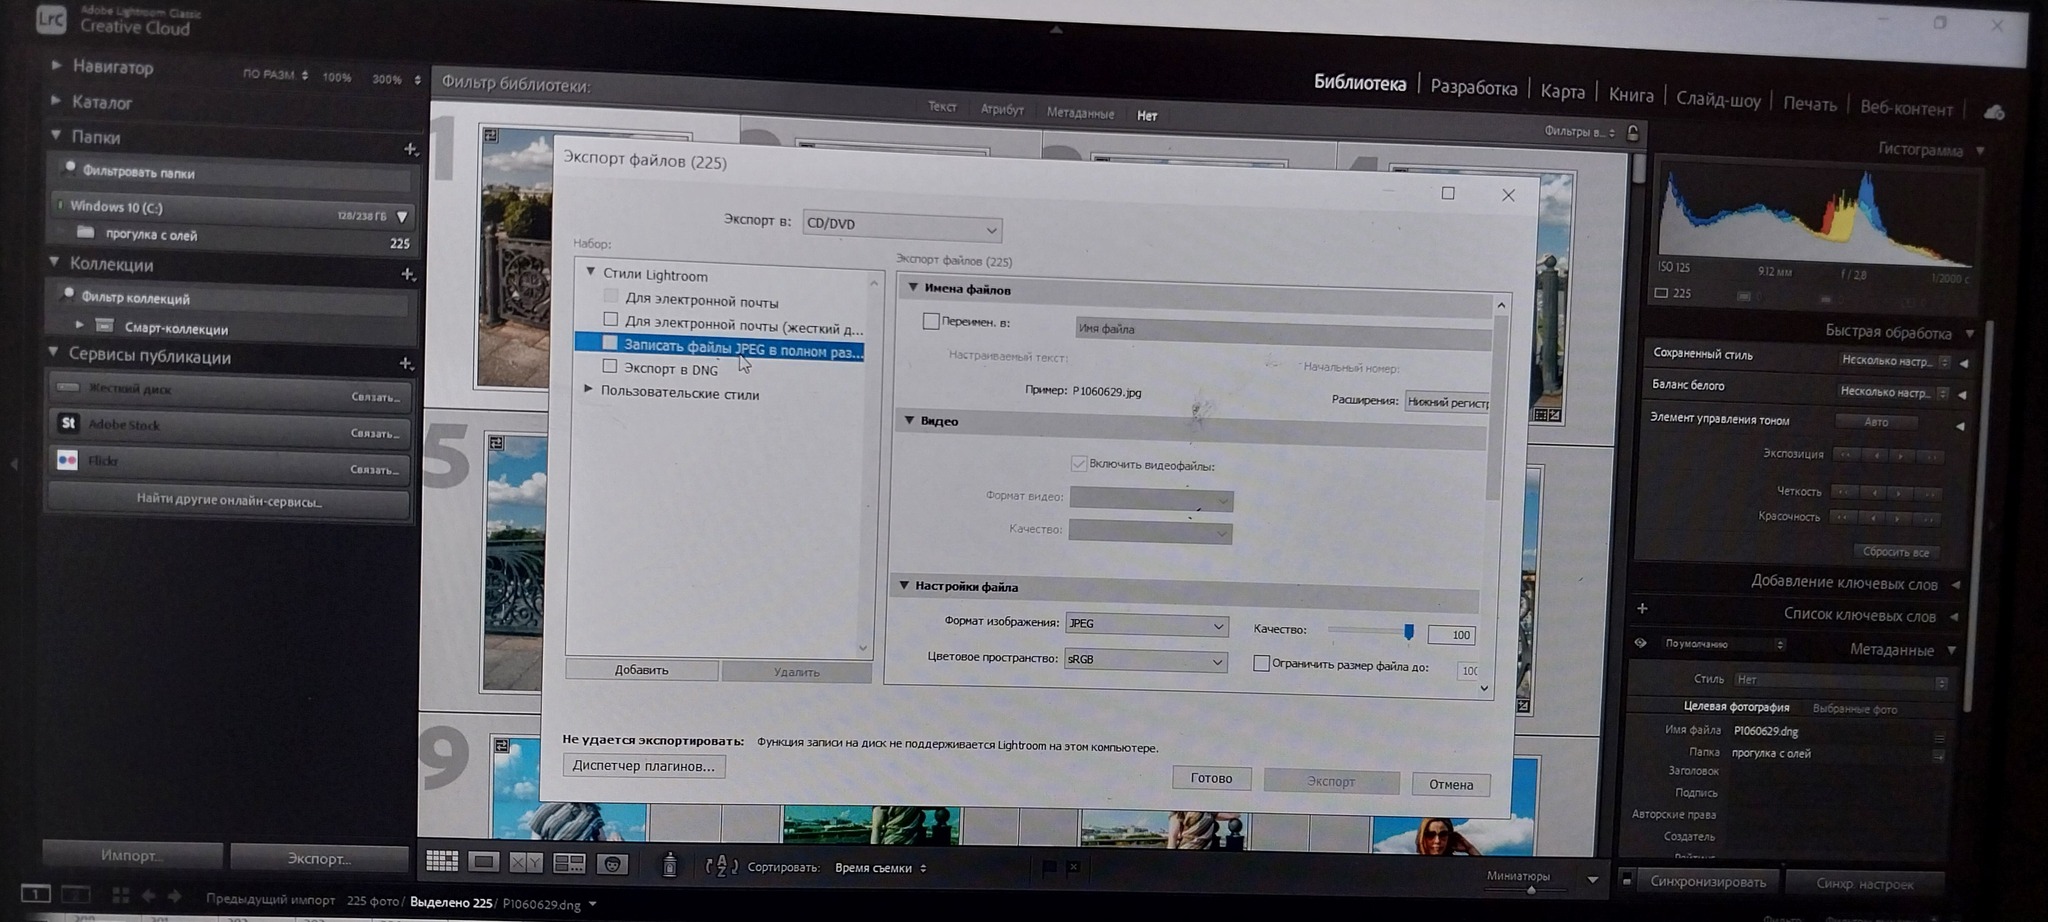Open the Формат изображения JPEG dropdown
Image resolution: width=2048 pixels, height=922 pixels.
pos(1146,624)
